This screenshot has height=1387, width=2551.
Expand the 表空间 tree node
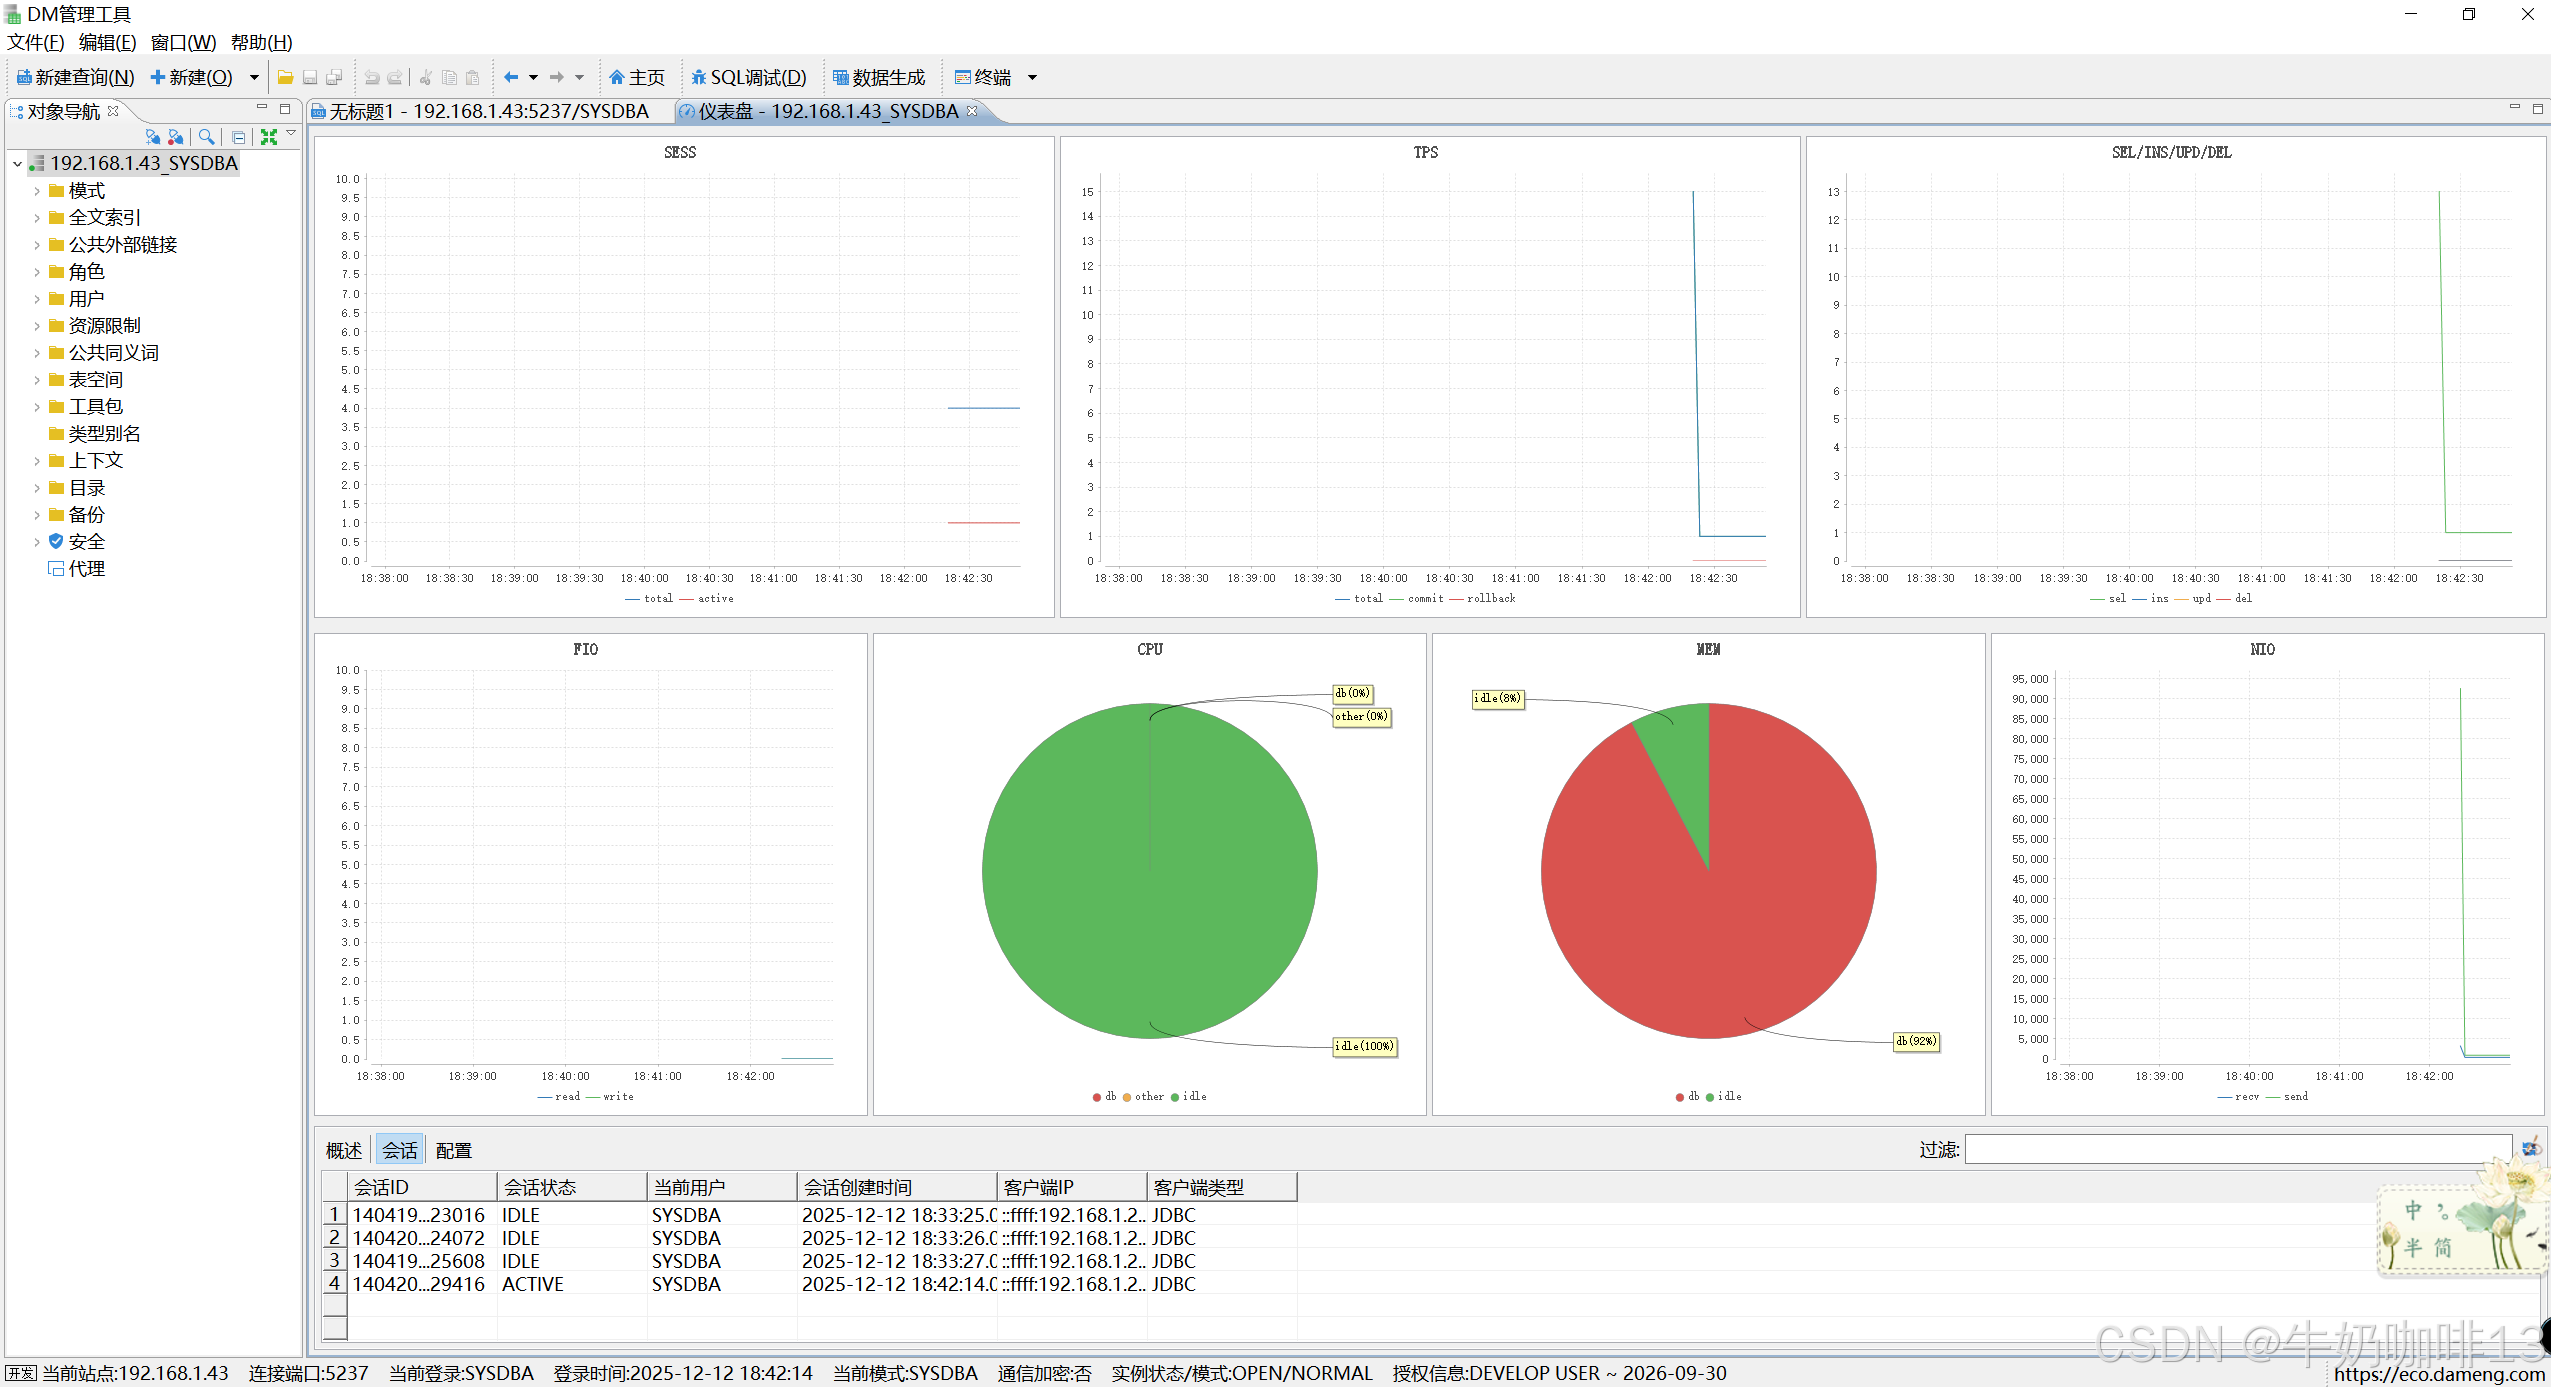(x=37, y=380)
